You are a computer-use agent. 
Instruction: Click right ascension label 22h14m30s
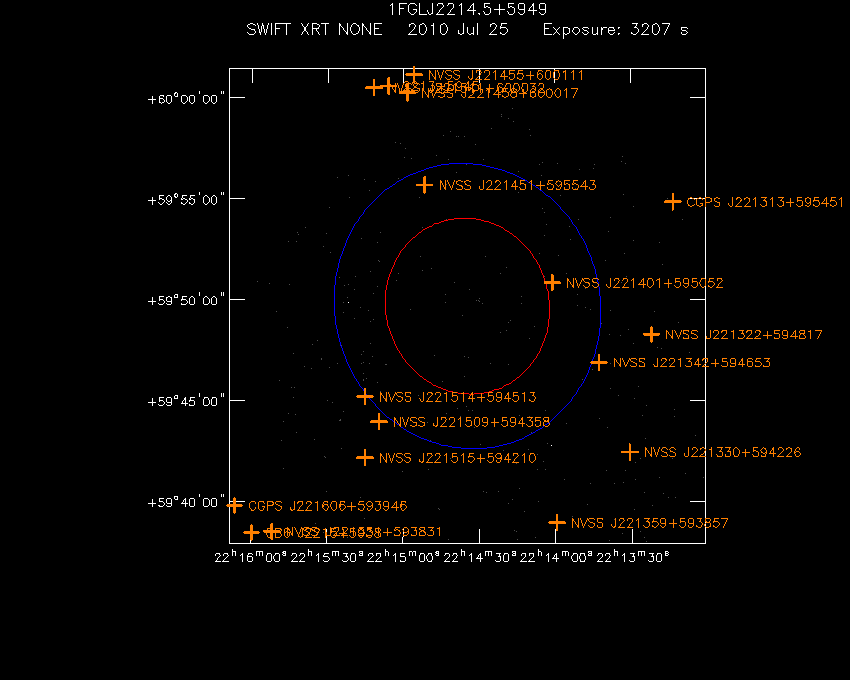[x=480, y=557]
